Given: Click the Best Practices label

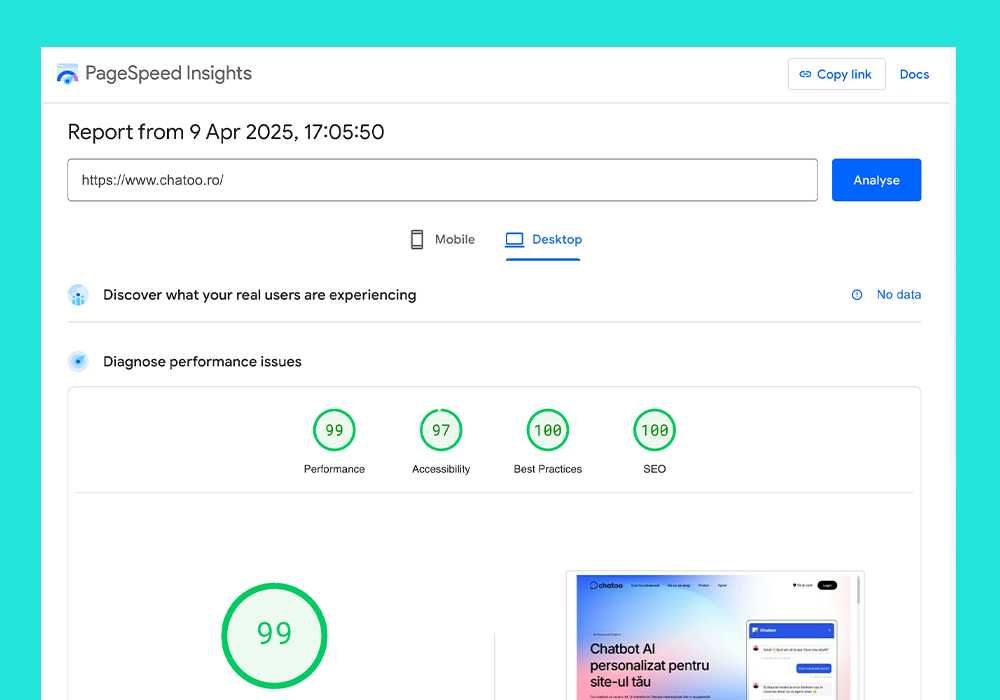Looking at the screenshot, I should [x=548, y=469].
